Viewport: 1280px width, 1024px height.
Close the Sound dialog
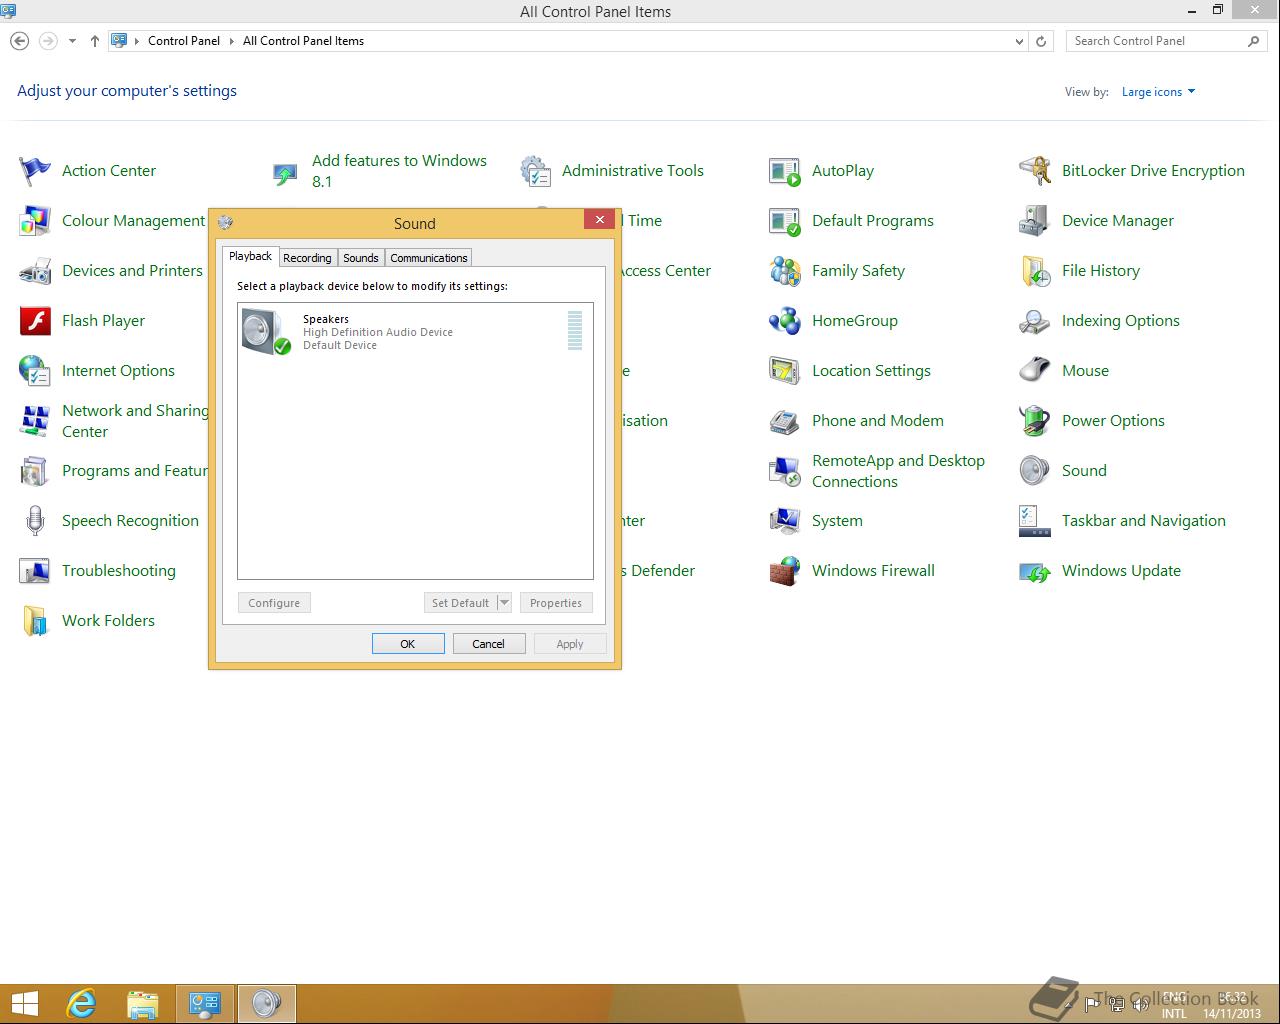click(599, 220)
